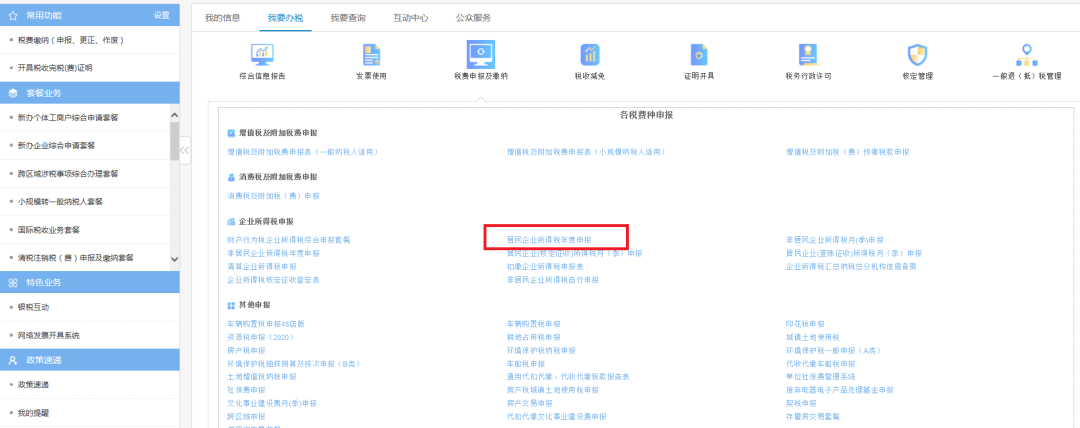This screenshot has width=1080, height=428.
Task: Open 增值税及附加税（费）预缴税款申报 link
Action: 848,151
